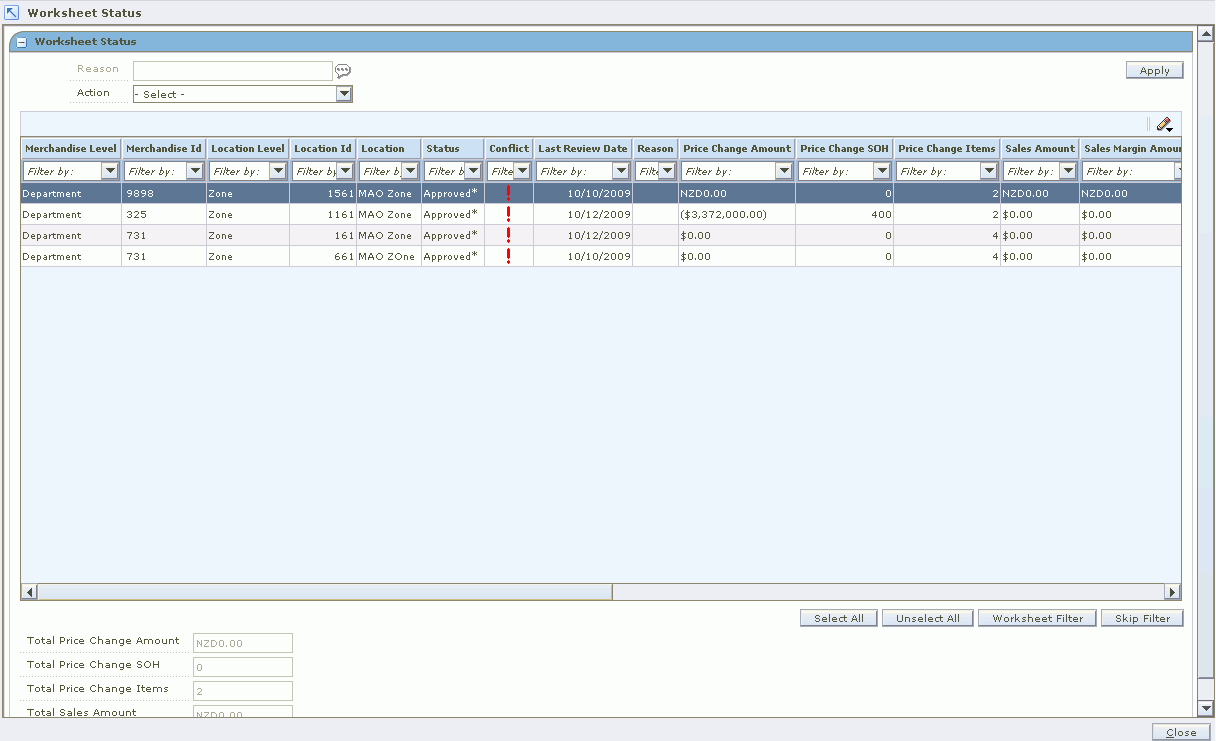This screenshot has width=1216, height=741.
Task: Open the Location column filter dropdown
Action: coord(409,171)
